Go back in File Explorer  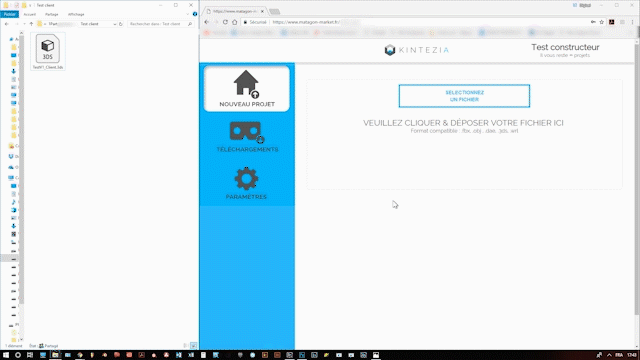click(7, 24)
